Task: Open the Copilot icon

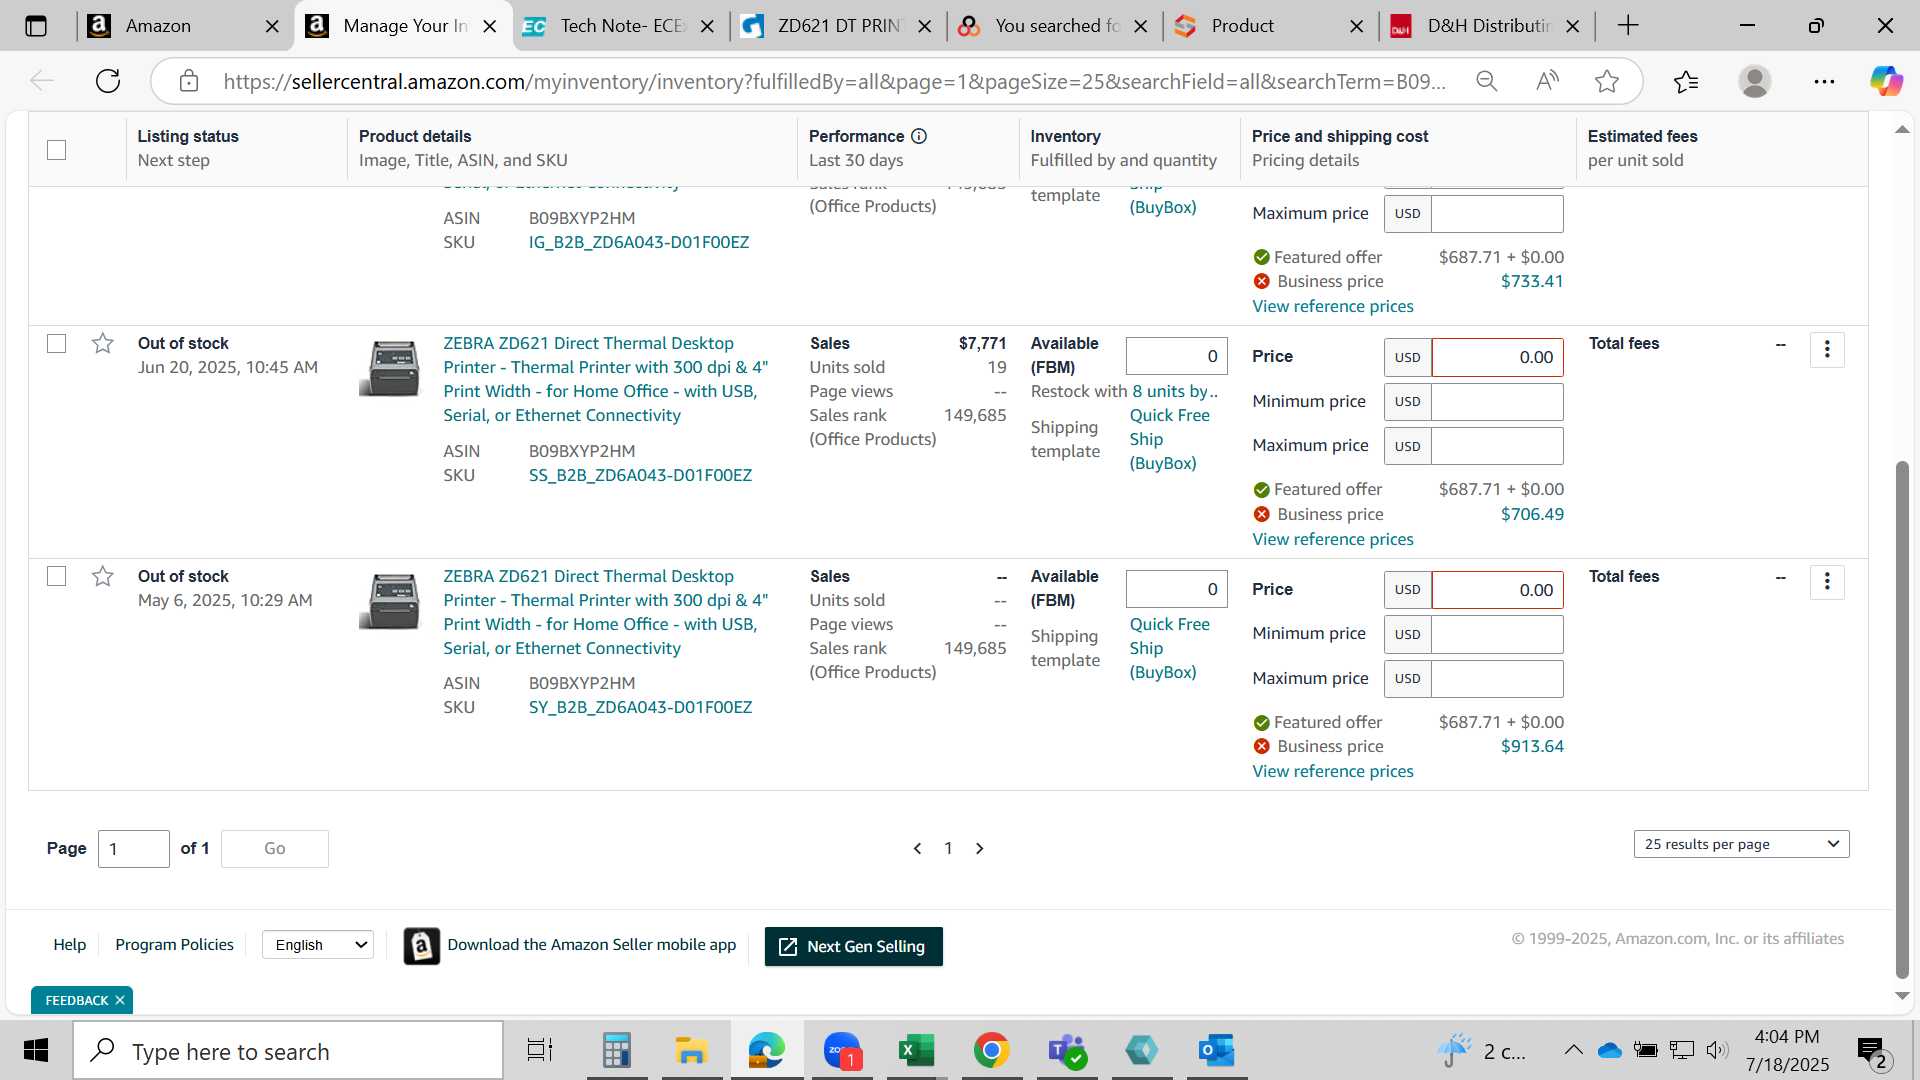Action: tap(1886, 81)
